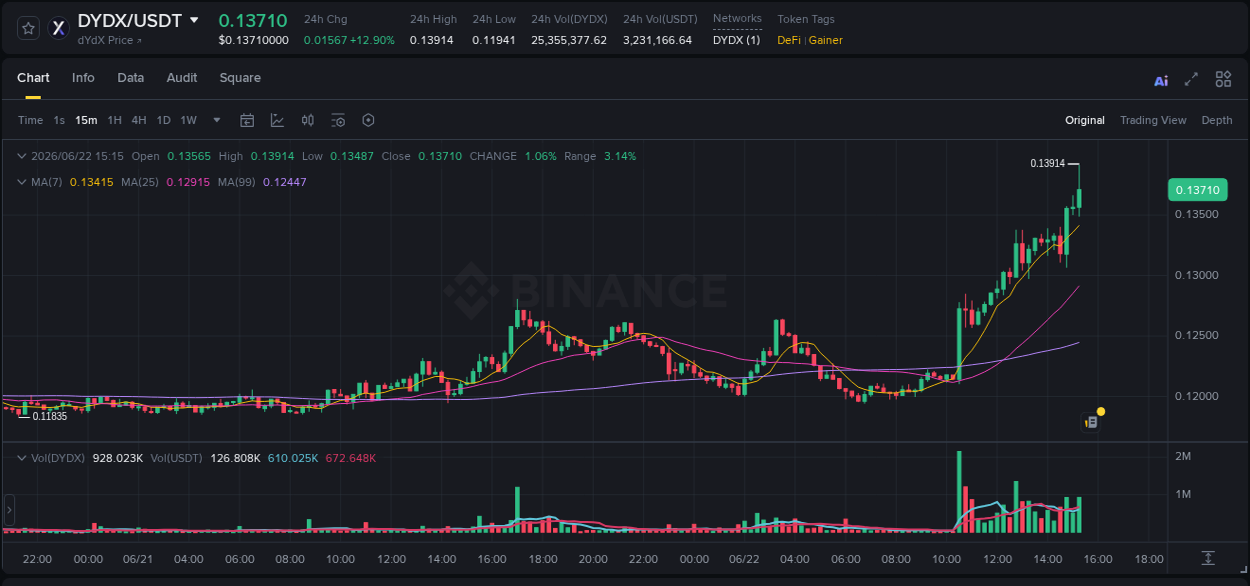Open the chart list settings icon
1250x586 pixels.
tap(338, 120)
